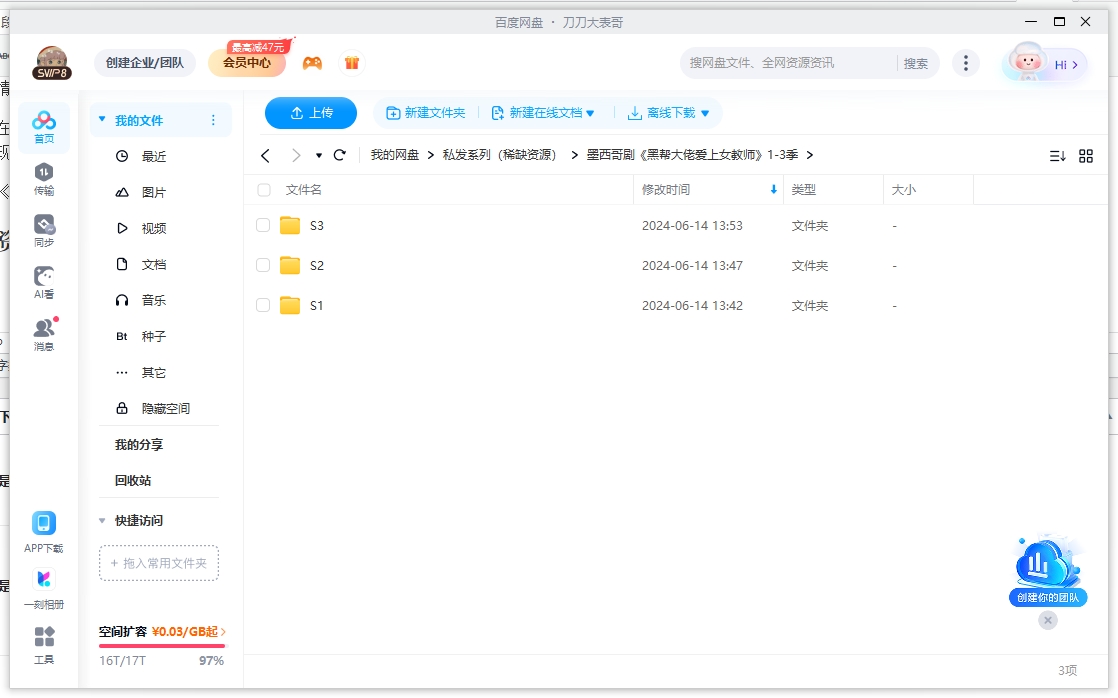
Task: Open the 工具 tools icon
Action: [x=43, y=638]
